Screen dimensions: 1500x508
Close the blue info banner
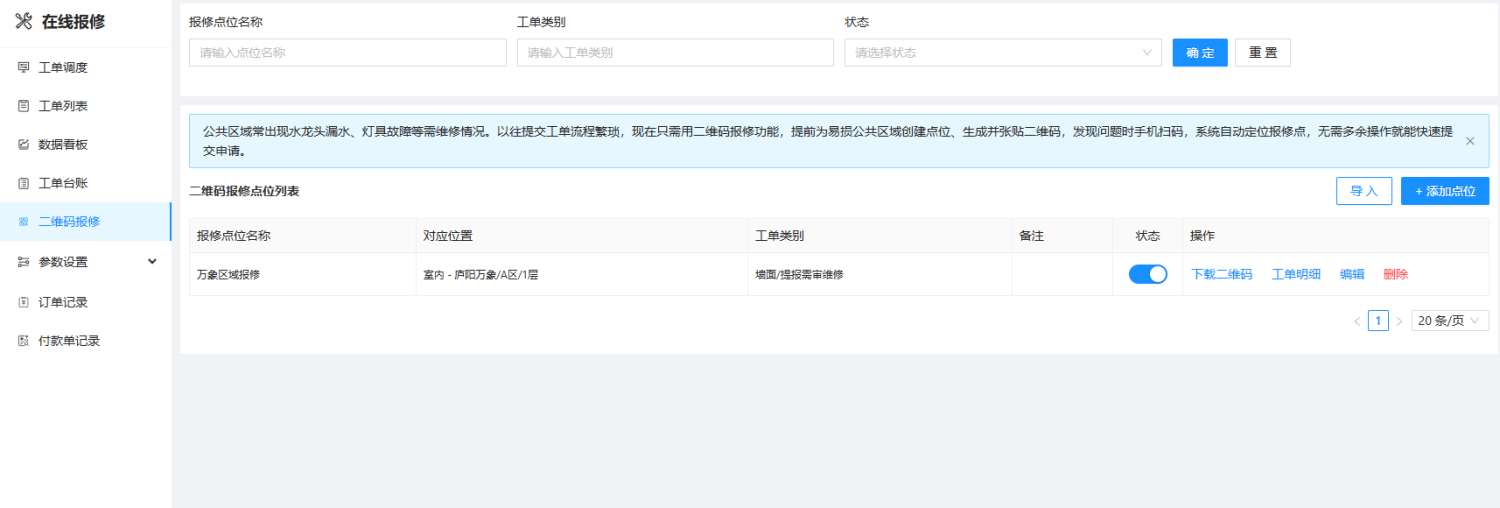(1469, 141)
